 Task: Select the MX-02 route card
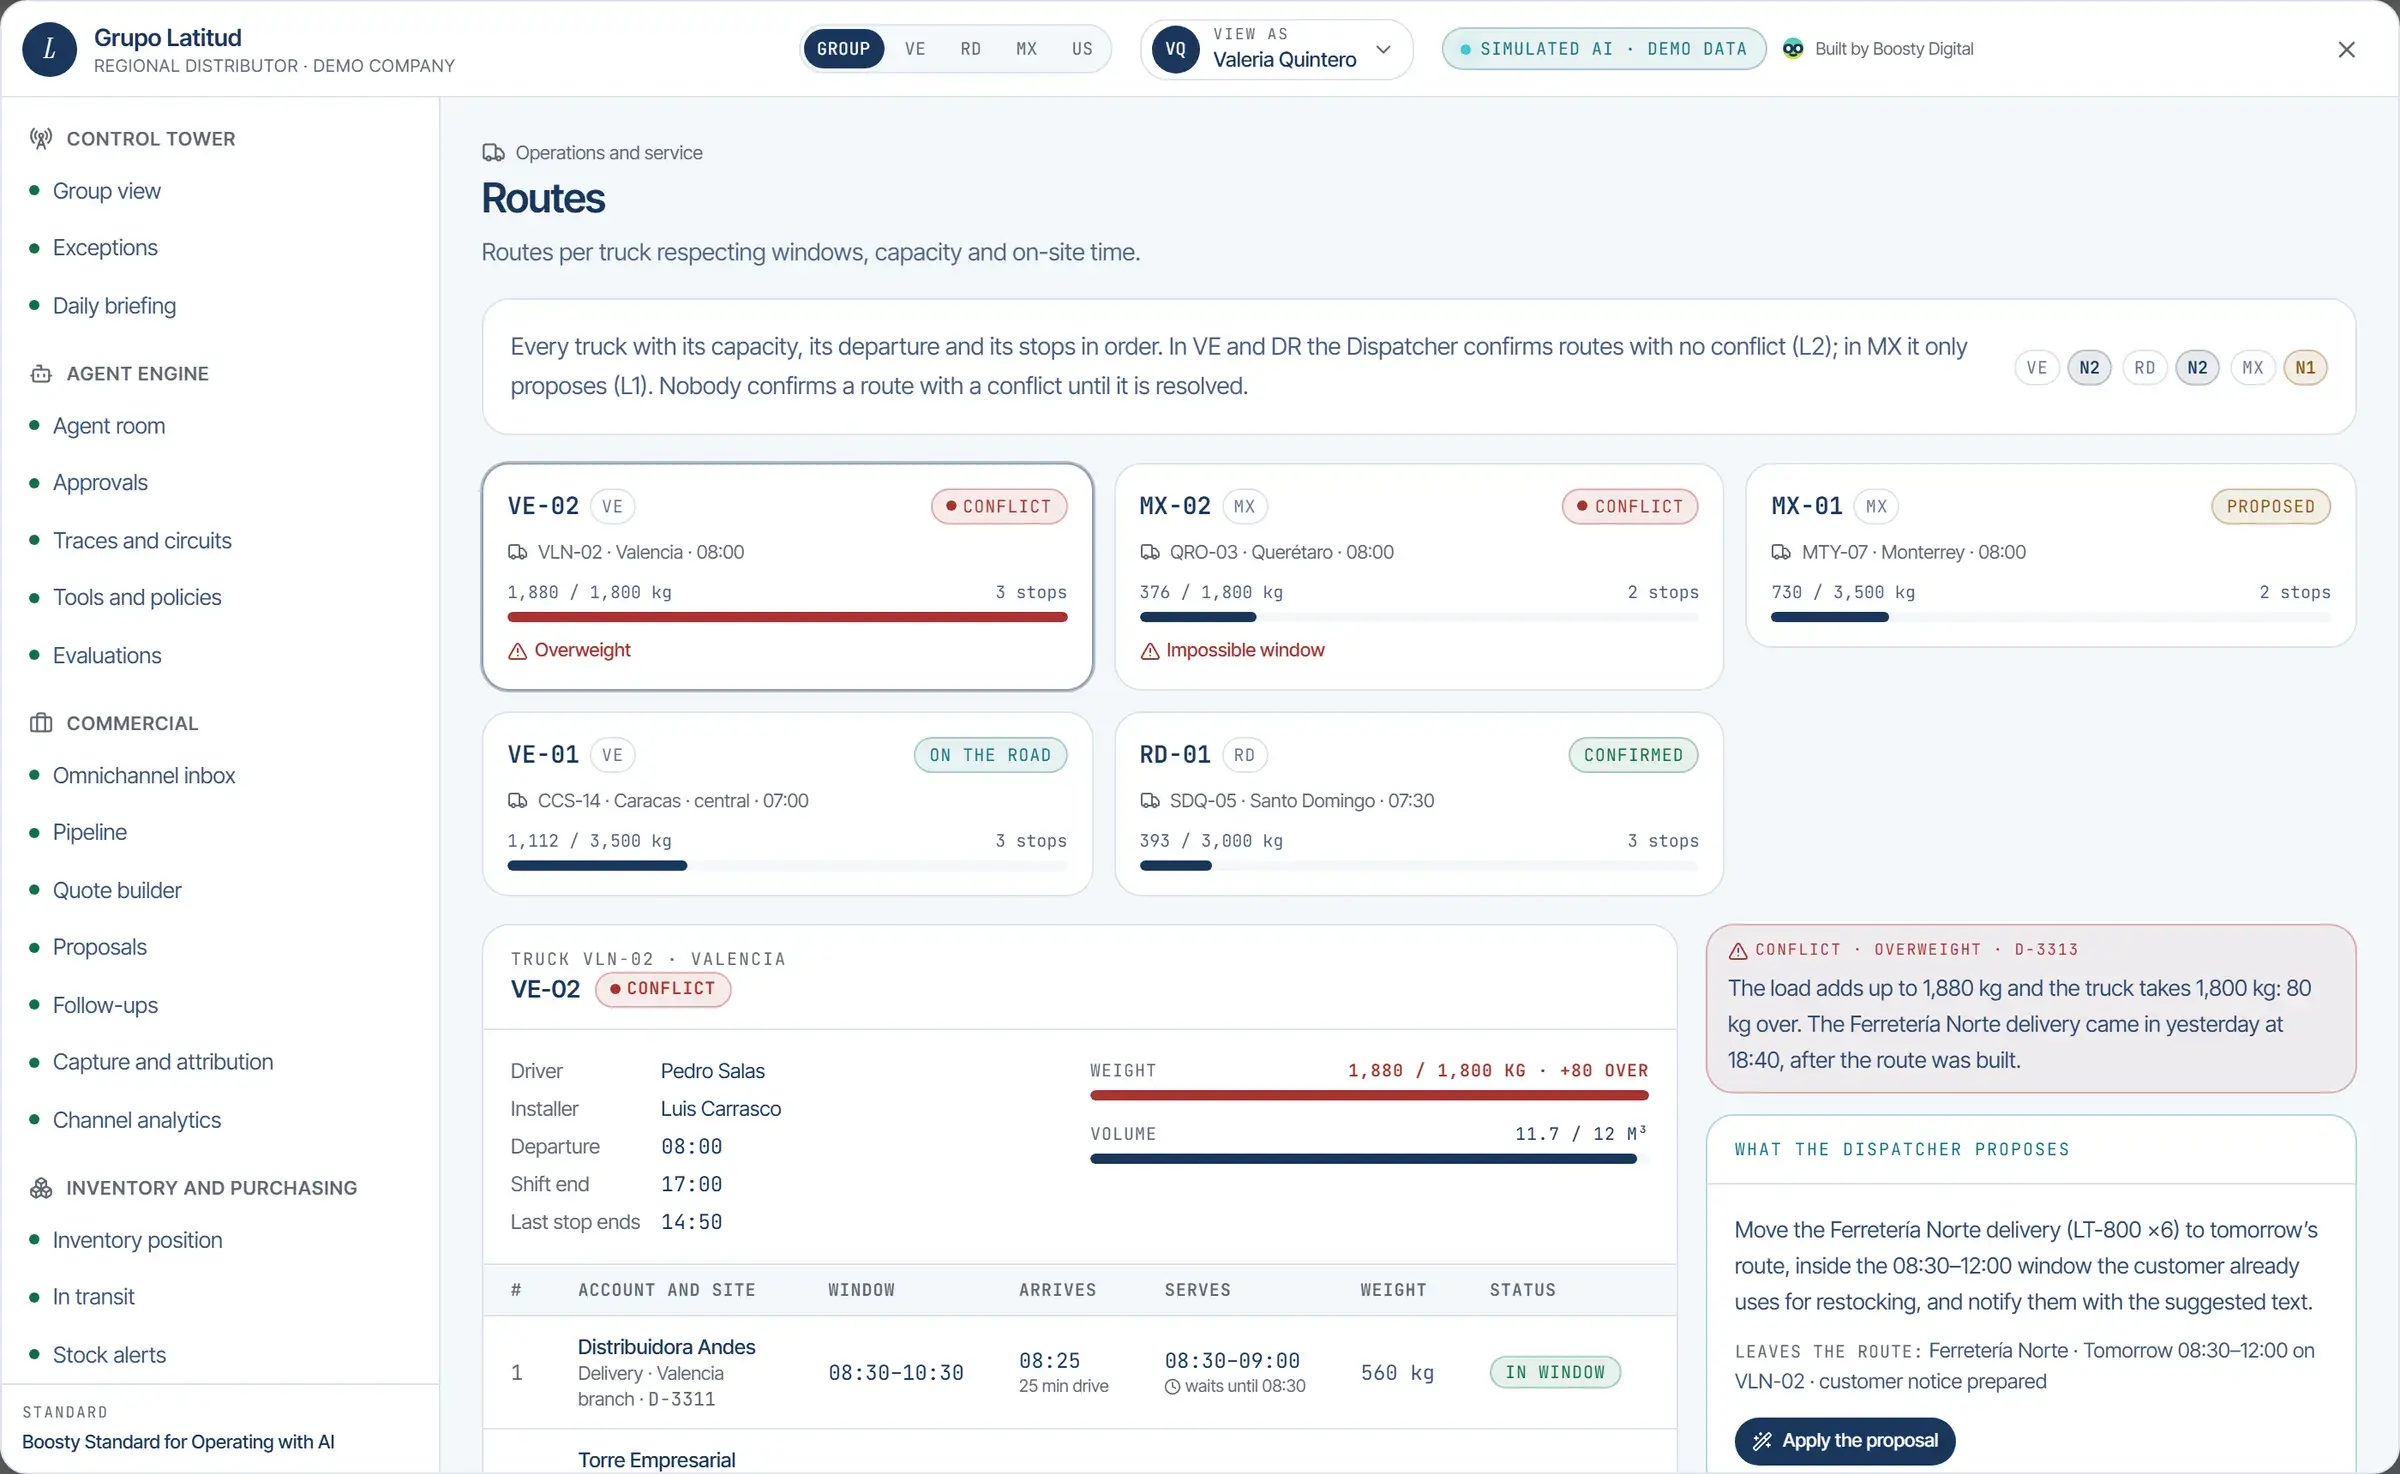point(1418,577)
